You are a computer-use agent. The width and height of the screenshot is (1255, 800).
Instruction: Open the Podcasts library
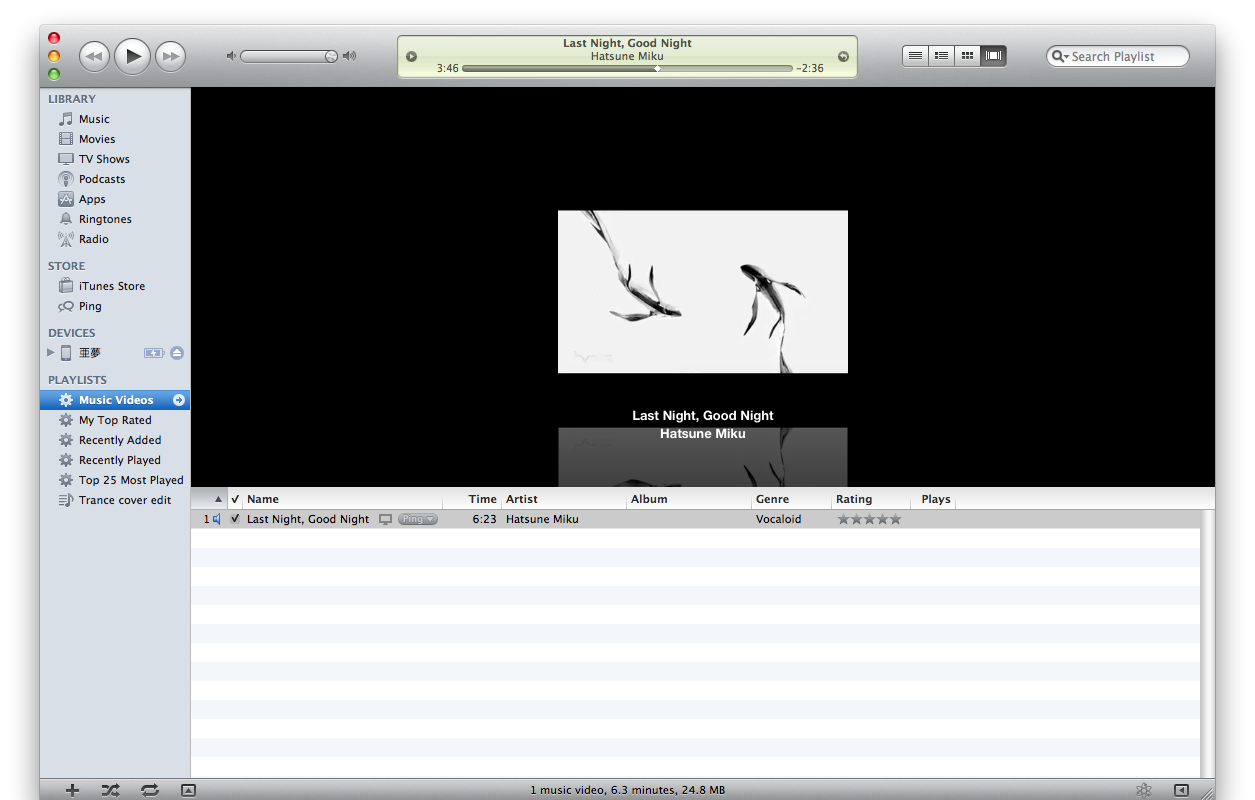102,179
